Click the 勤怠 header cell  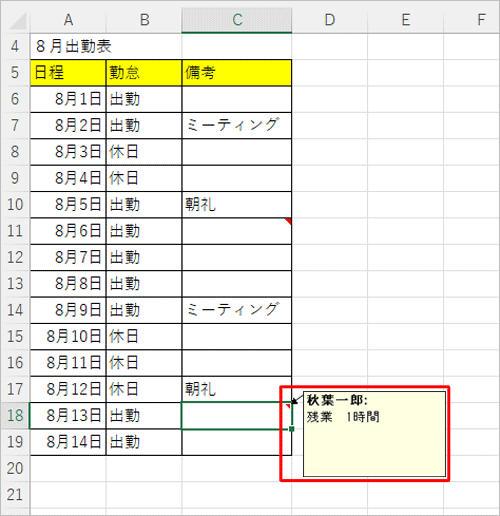click(144, 73)
